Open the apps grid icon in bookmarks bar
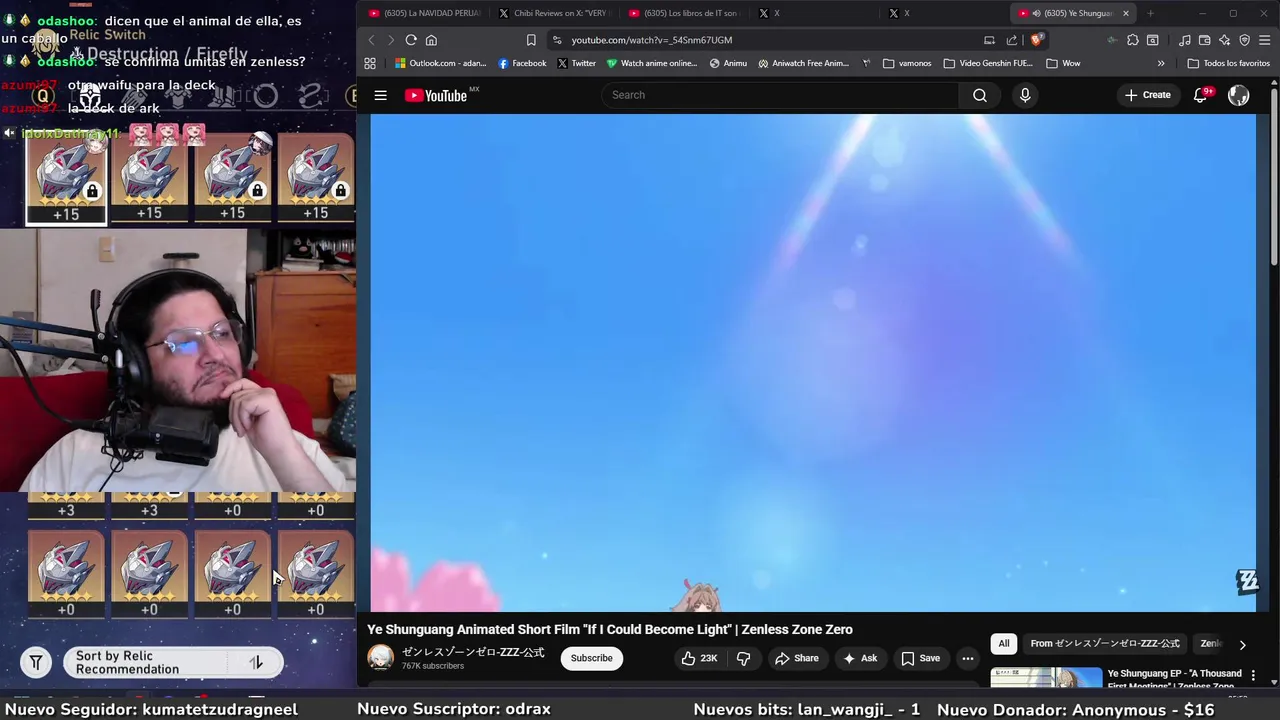Image resolution: width=1280 pixels, height=720 pixels. (370, 63)
